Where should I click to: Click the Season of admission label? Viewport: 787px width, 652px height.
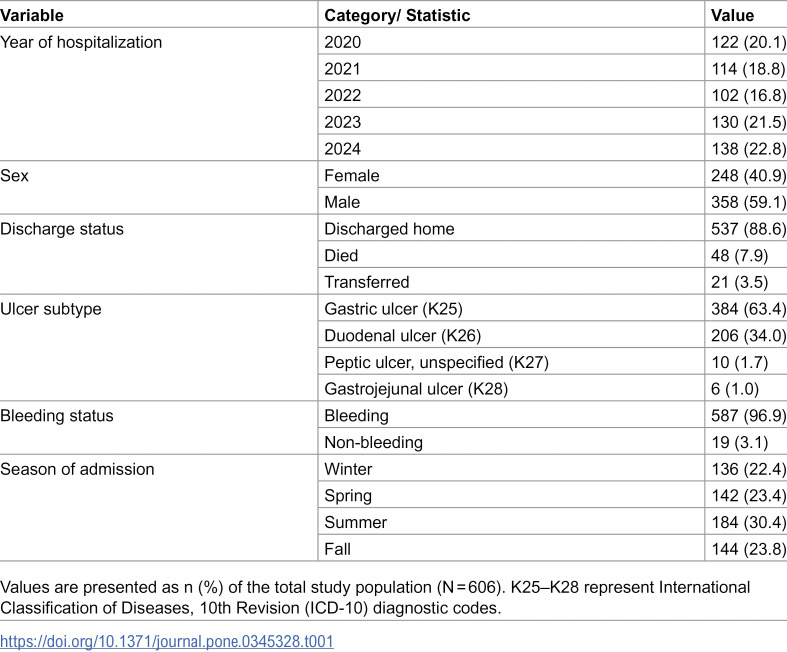[x=77, y=469]
